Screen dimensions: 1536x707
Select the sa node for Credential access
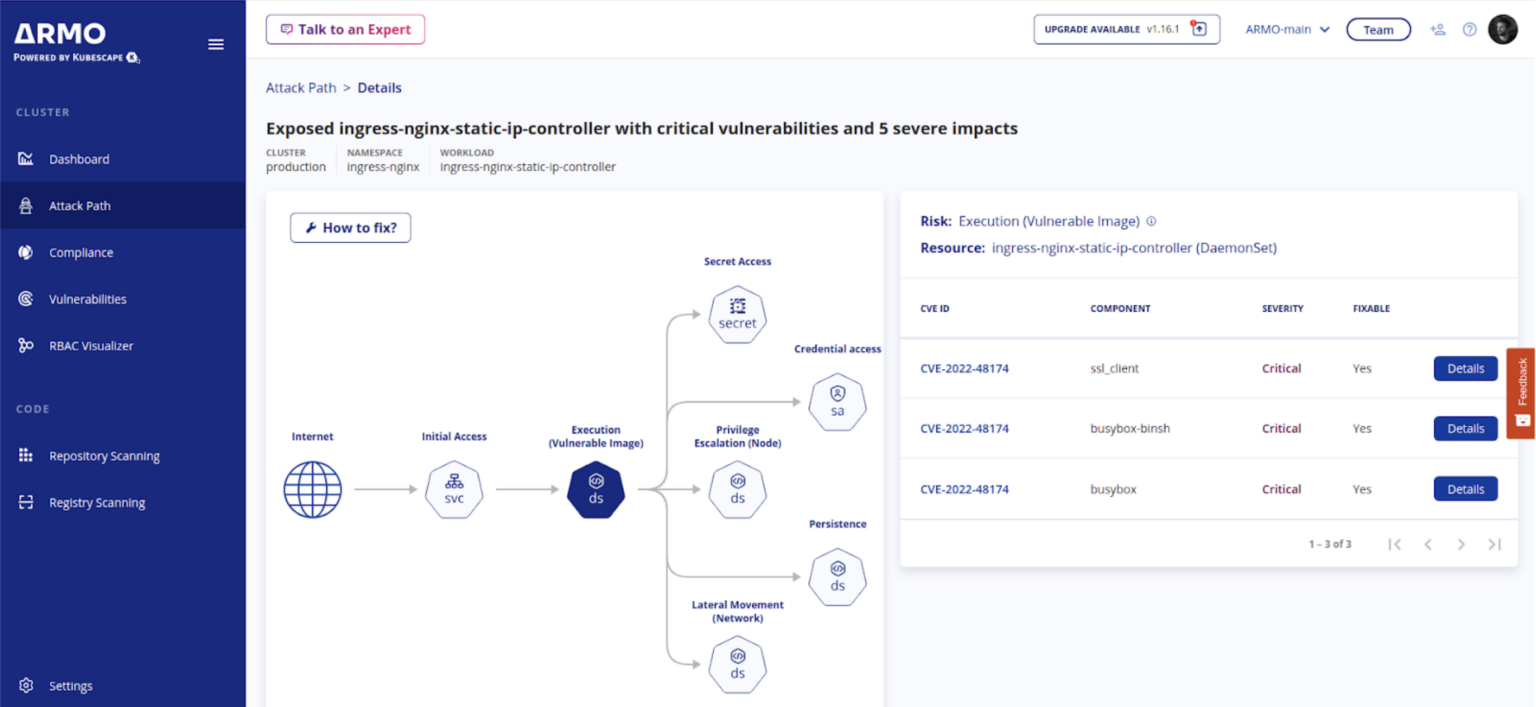[x=837, y=402]
